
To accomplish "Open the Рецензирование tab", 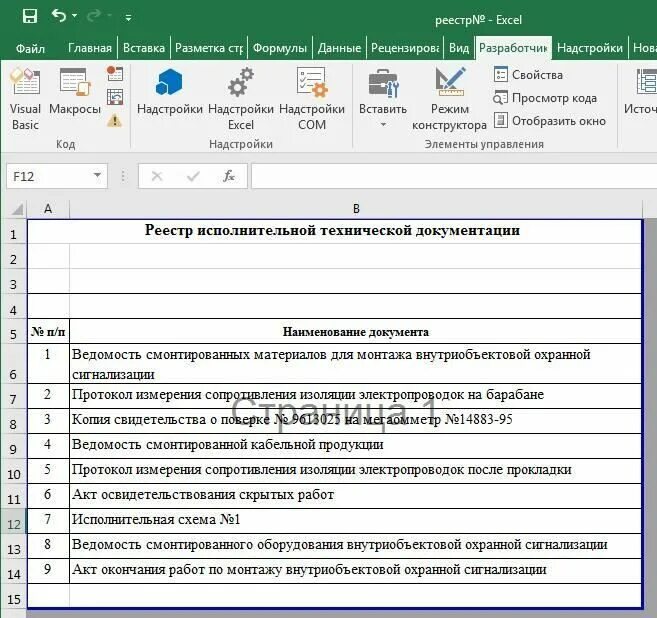I will coord(405,48).
